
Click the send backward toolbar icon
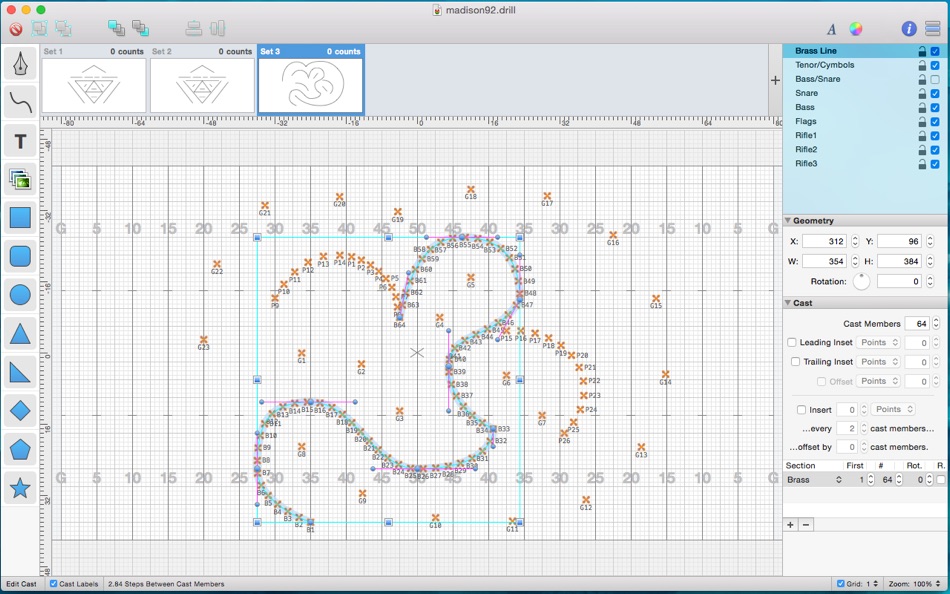click(141, 28)
